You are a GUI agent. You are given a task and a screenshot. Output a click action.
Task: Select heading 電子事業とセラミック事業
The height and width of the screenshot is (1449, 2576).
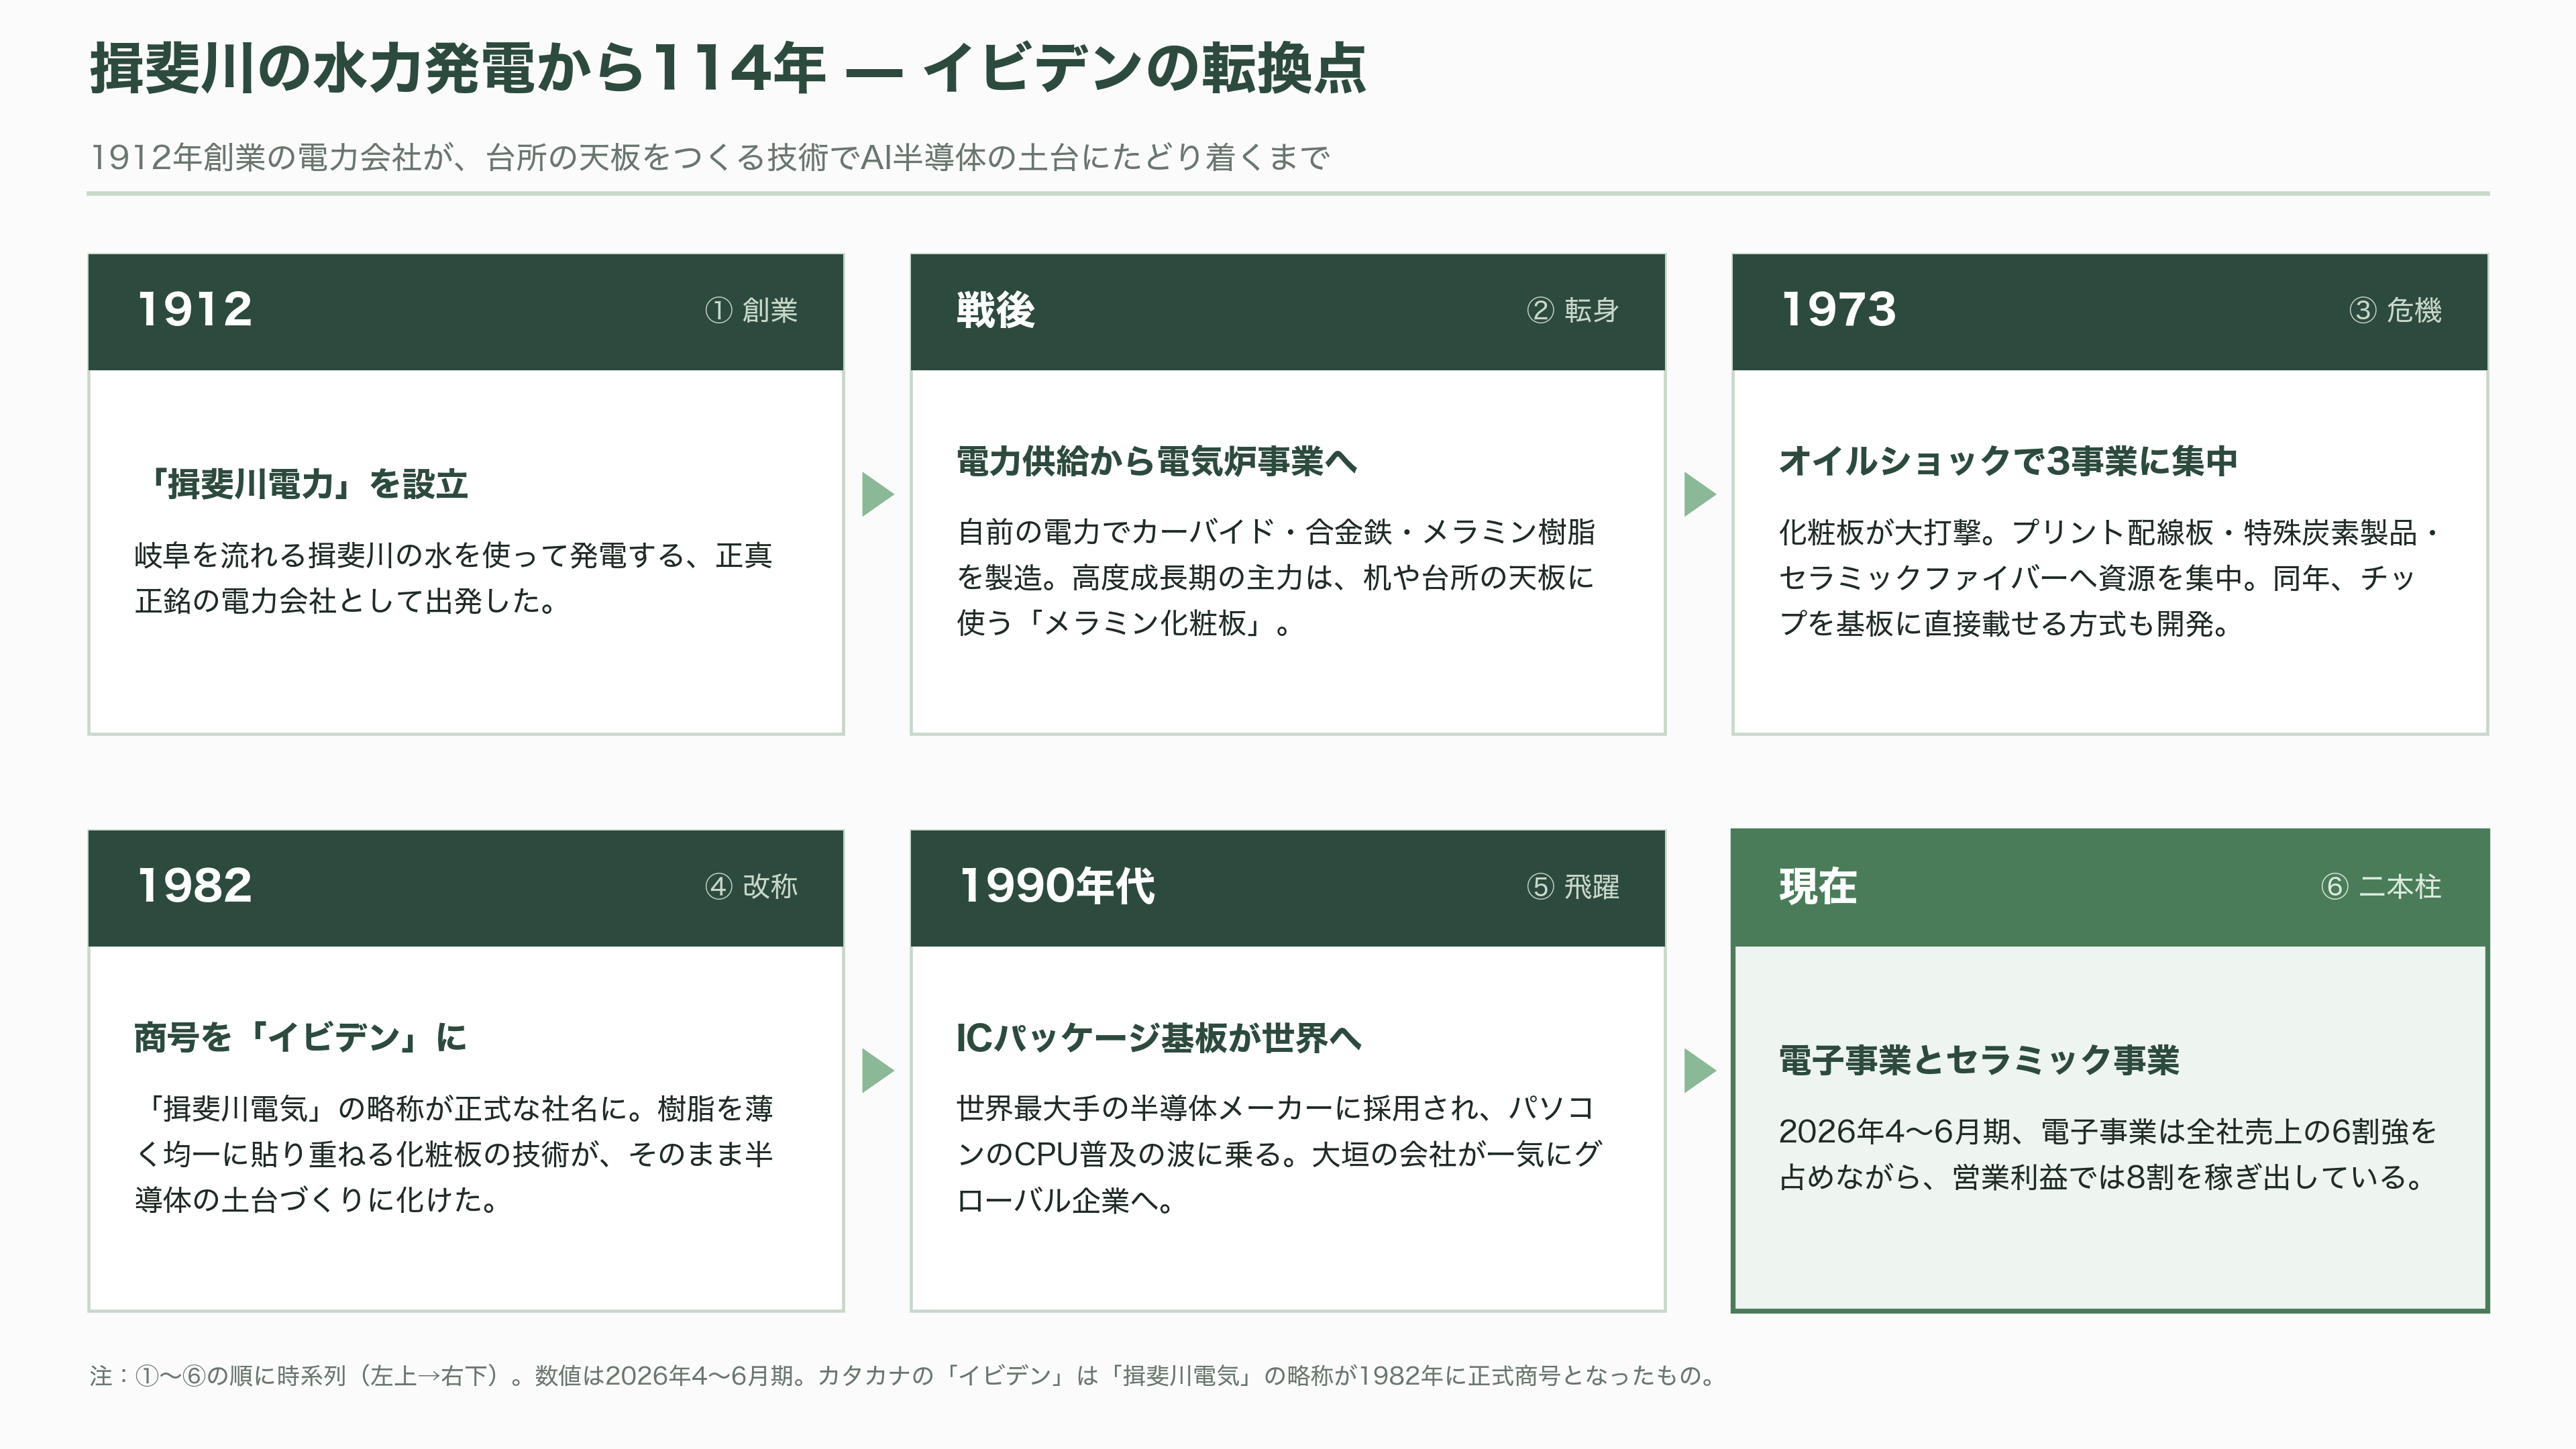(1979, 1060)
